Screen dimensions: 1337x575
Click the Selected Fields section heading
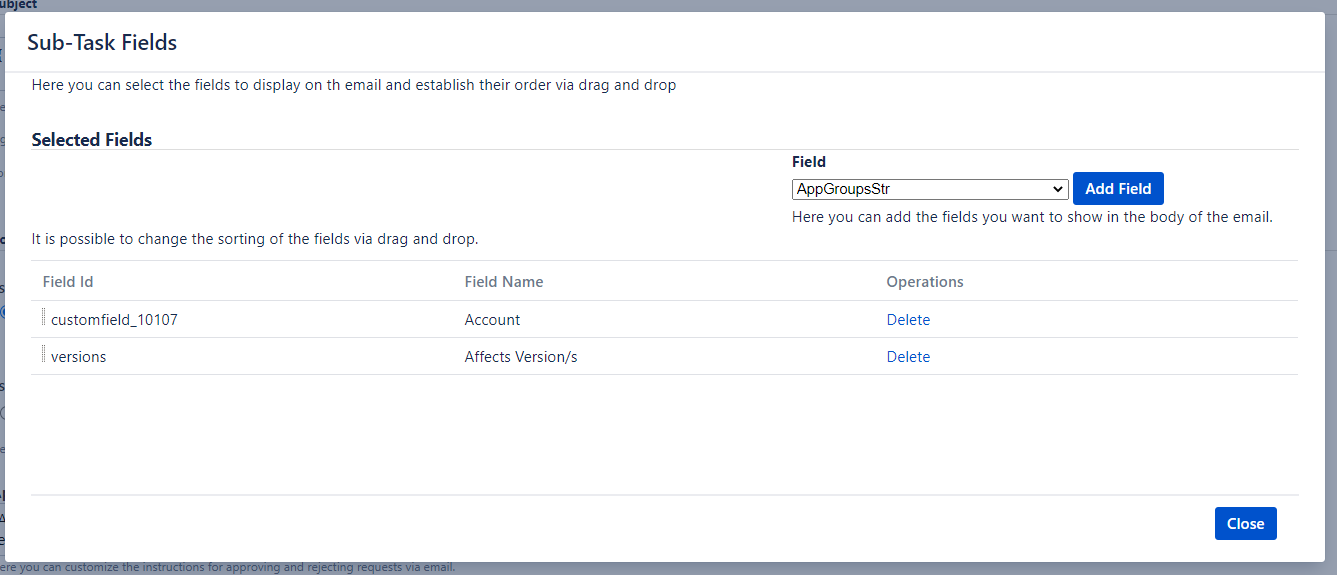coord(92,140)
